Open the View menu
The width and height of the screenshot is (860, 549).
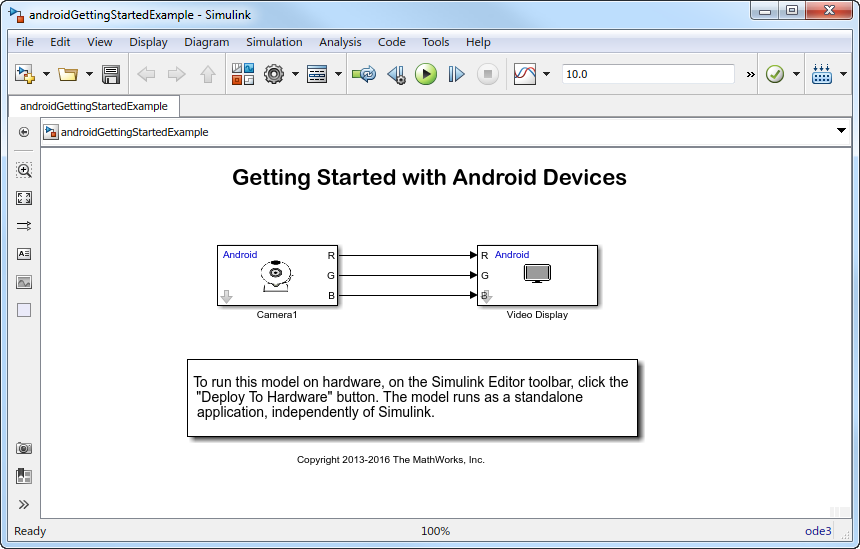[x=99, y=42]
